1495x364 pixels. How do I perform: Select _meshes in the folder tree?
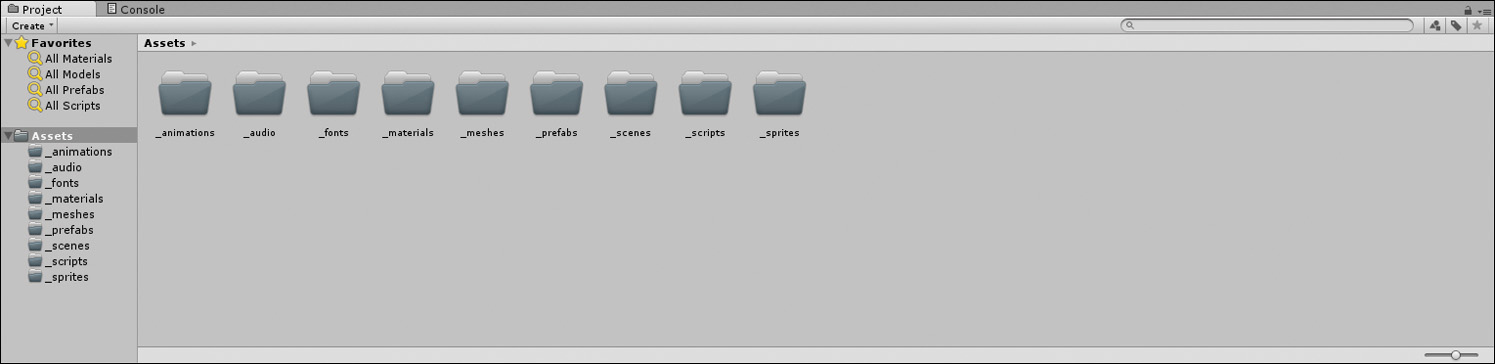[61, 214]
